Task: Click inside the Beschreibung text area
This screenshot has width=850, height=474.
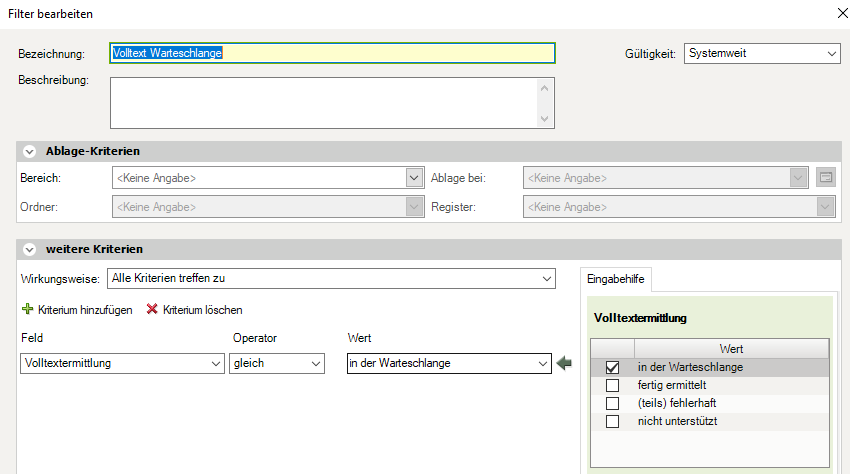Action: click(x=322, y=102)
